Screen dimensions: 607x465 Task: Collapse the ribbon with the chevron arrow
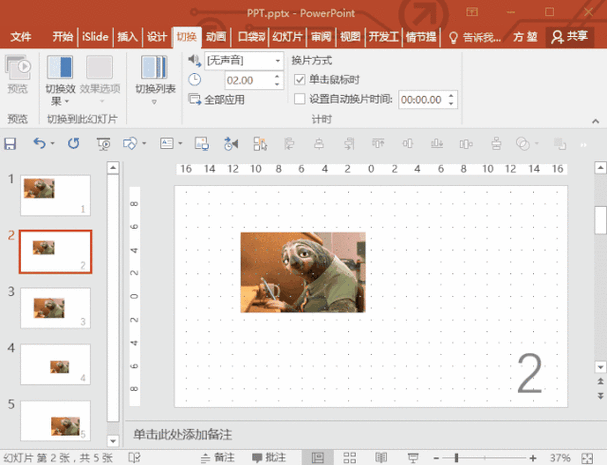(596, 121)
